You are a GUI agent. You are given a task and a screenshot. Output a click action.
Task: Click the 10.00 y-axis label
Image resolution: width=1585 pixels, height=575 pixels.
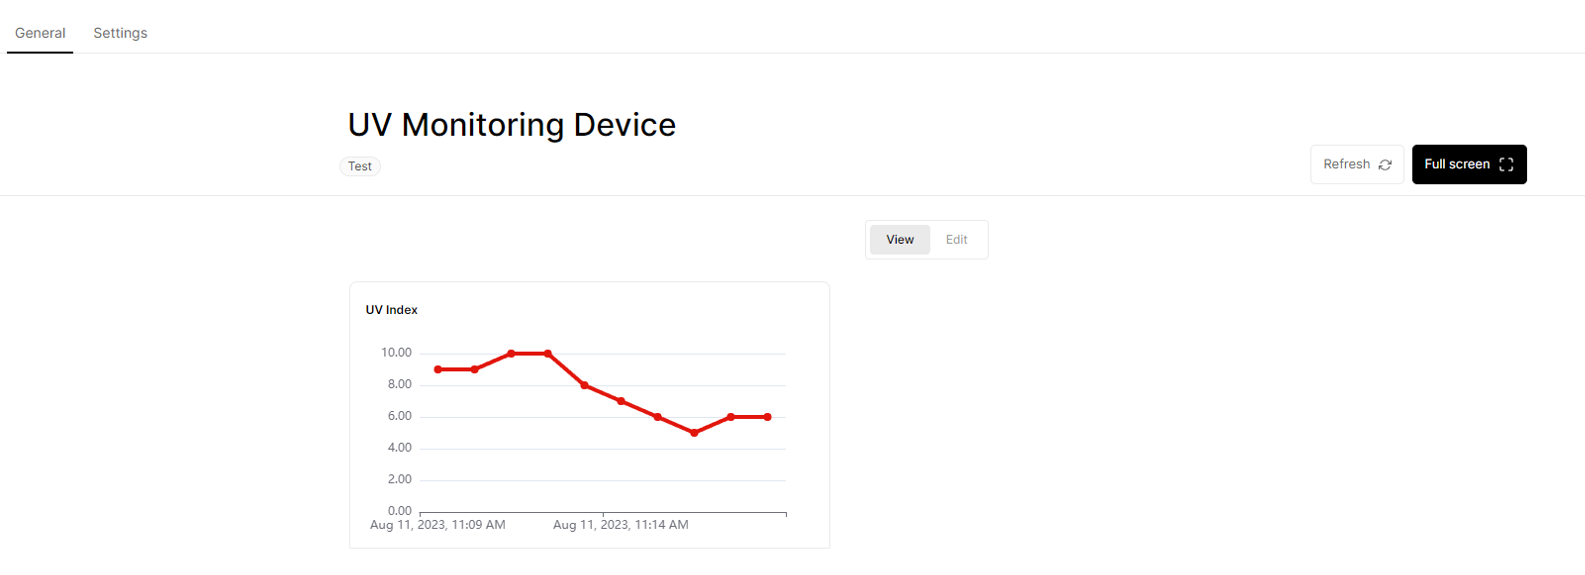click(x=396, y=353)
